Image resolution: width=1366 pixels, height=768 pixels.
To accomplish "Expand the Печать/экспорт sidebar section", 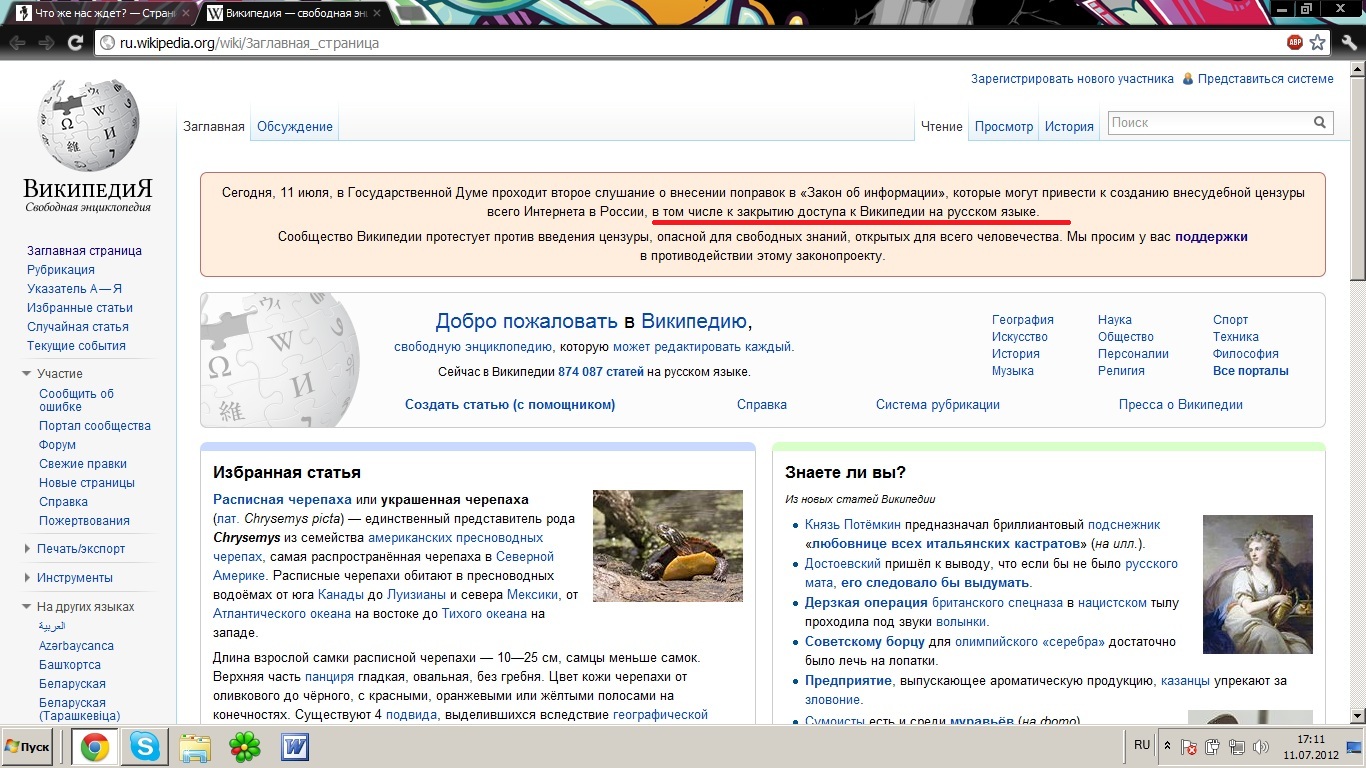I will 27,549.
